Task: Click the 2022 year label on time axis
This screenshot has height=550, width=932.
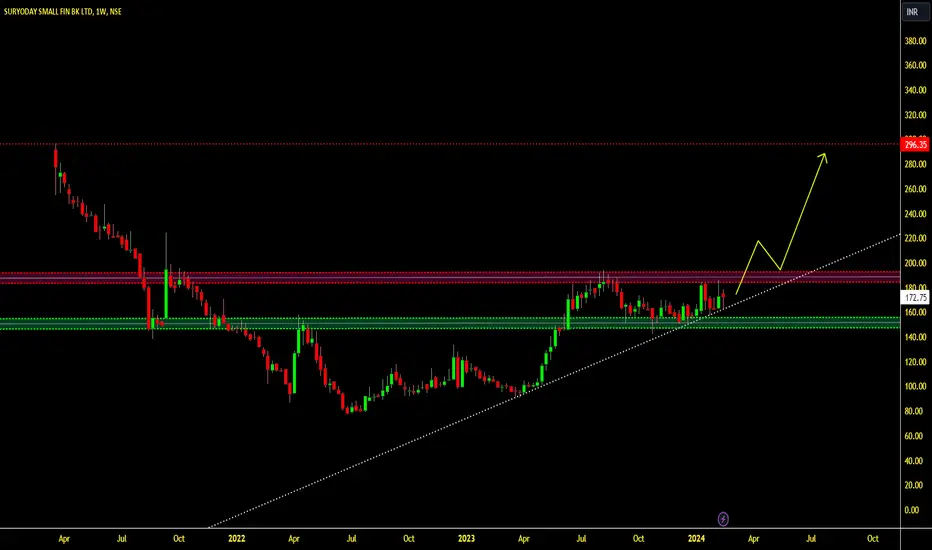Action: coord(237,539)
